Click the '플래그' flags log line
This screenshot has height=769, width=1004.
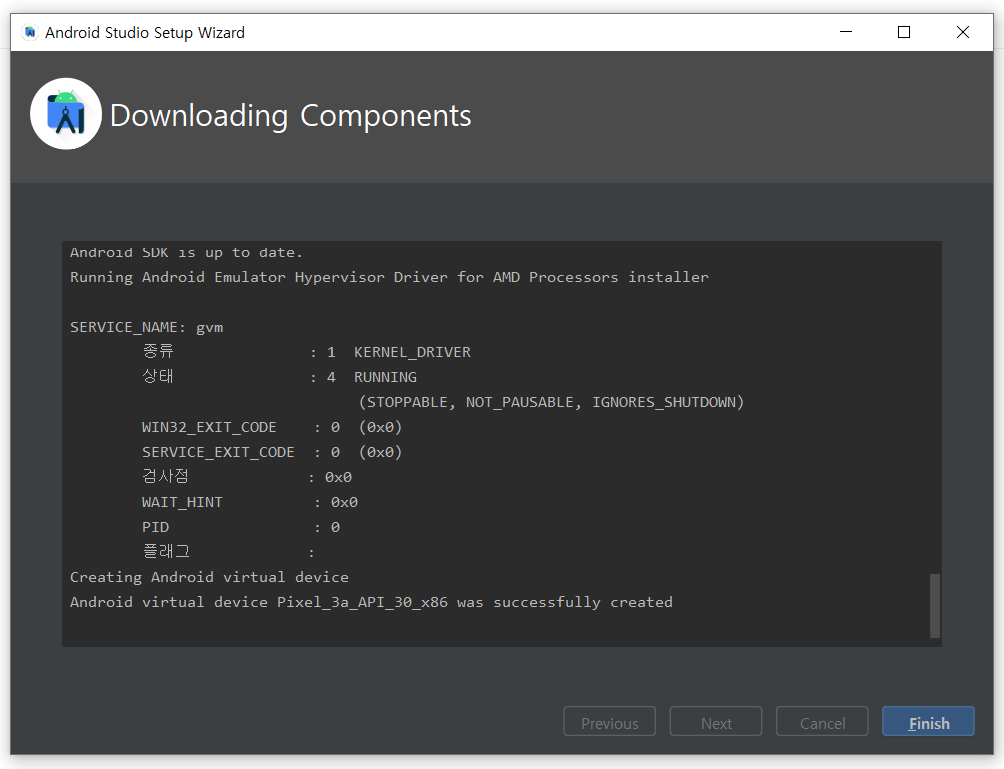pos(228,551)
